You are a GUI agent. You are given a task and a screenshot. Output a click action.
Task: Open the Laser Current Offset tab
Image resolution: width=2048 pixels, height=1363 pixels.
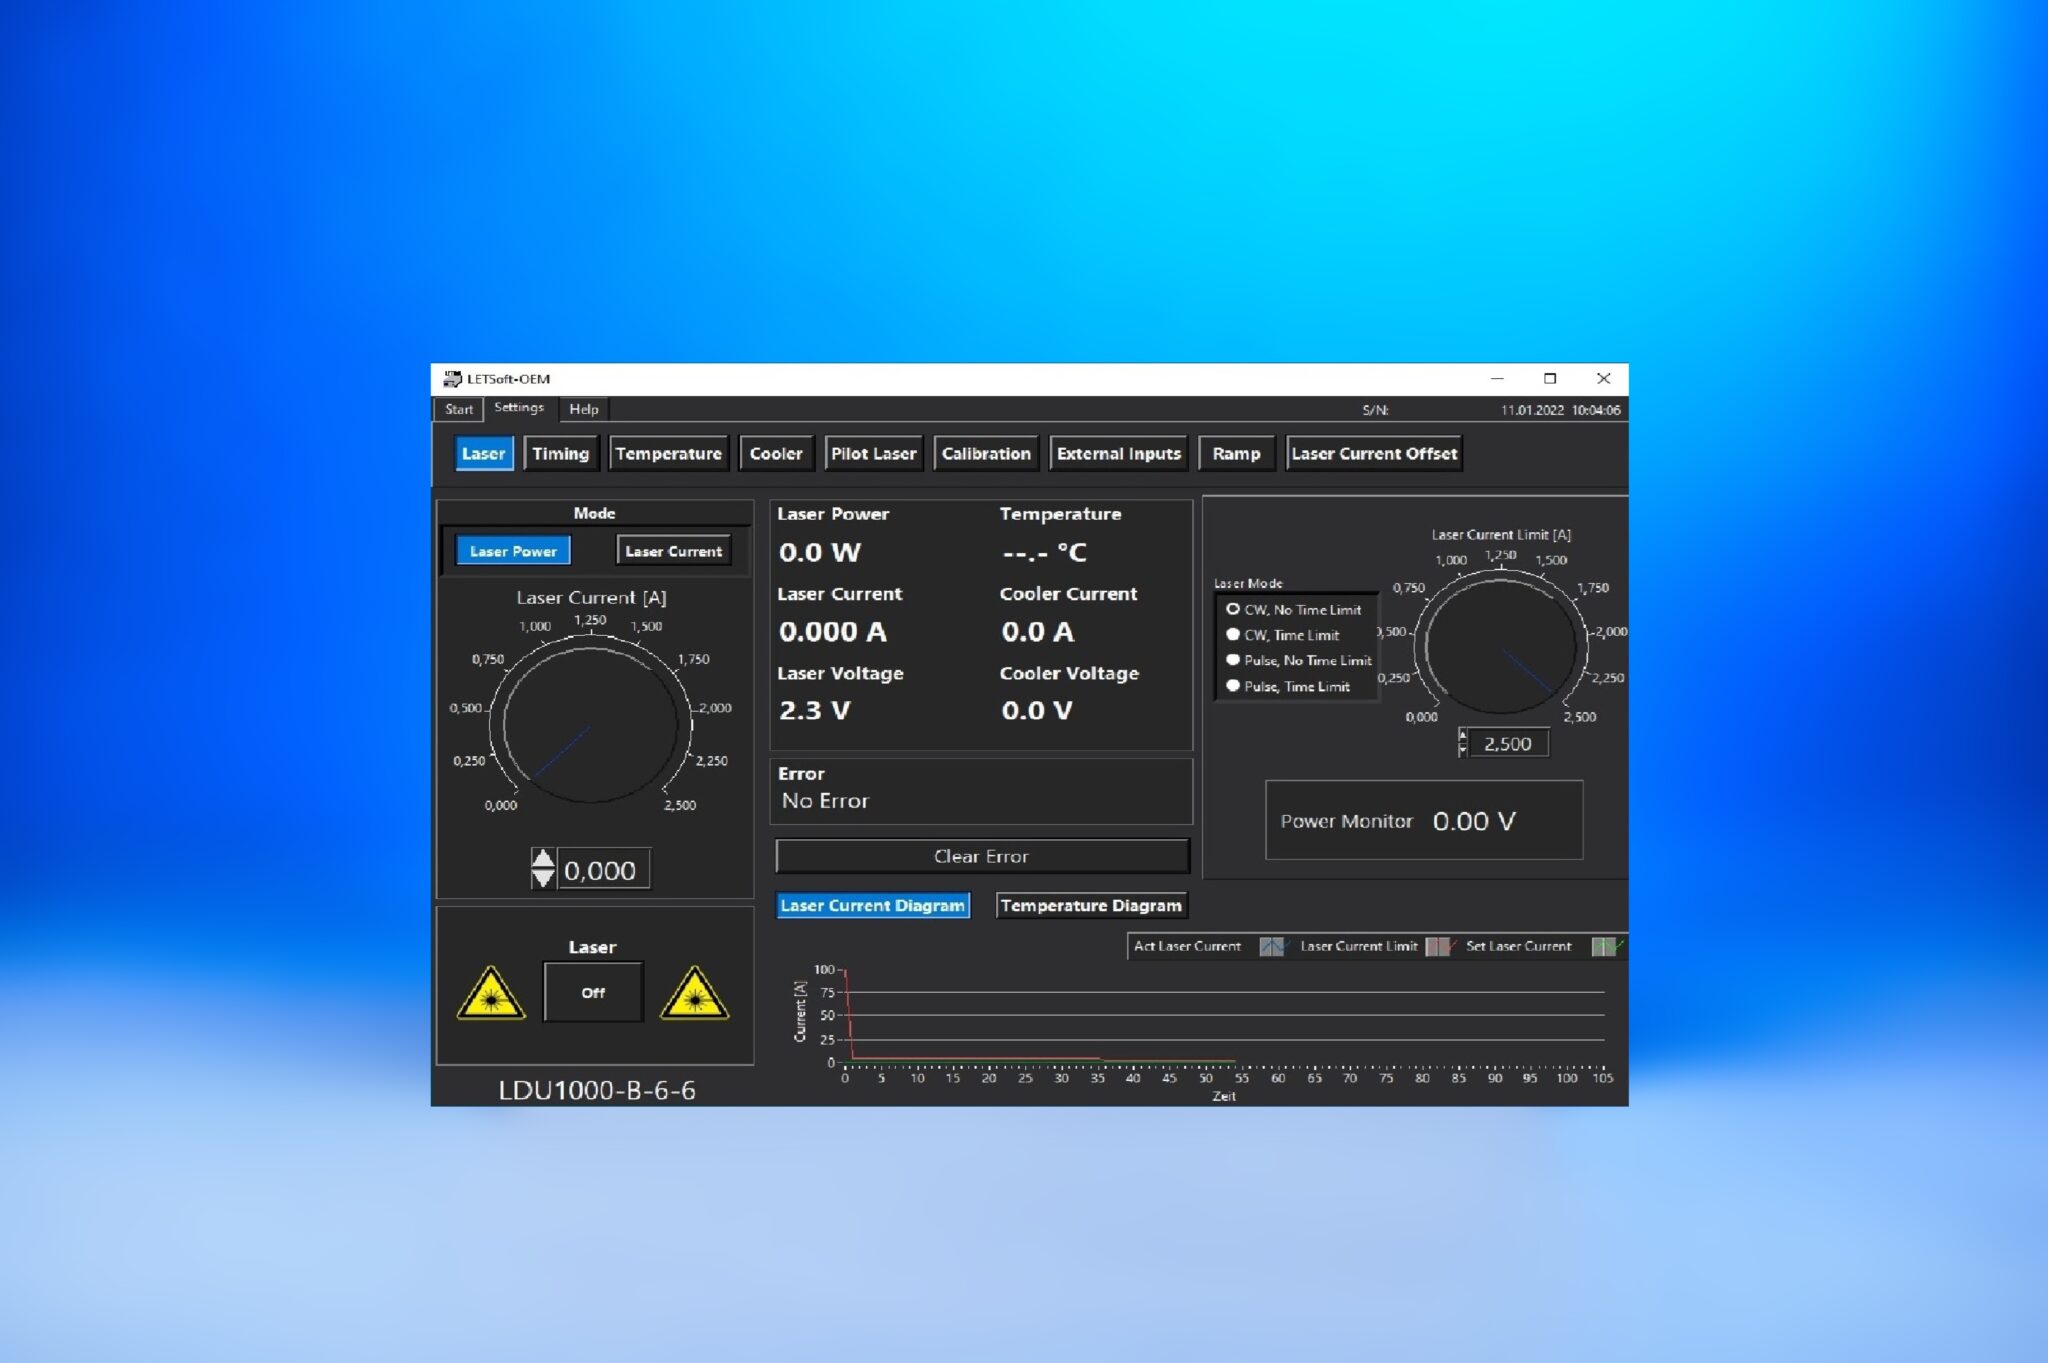tap(1374, 453)
